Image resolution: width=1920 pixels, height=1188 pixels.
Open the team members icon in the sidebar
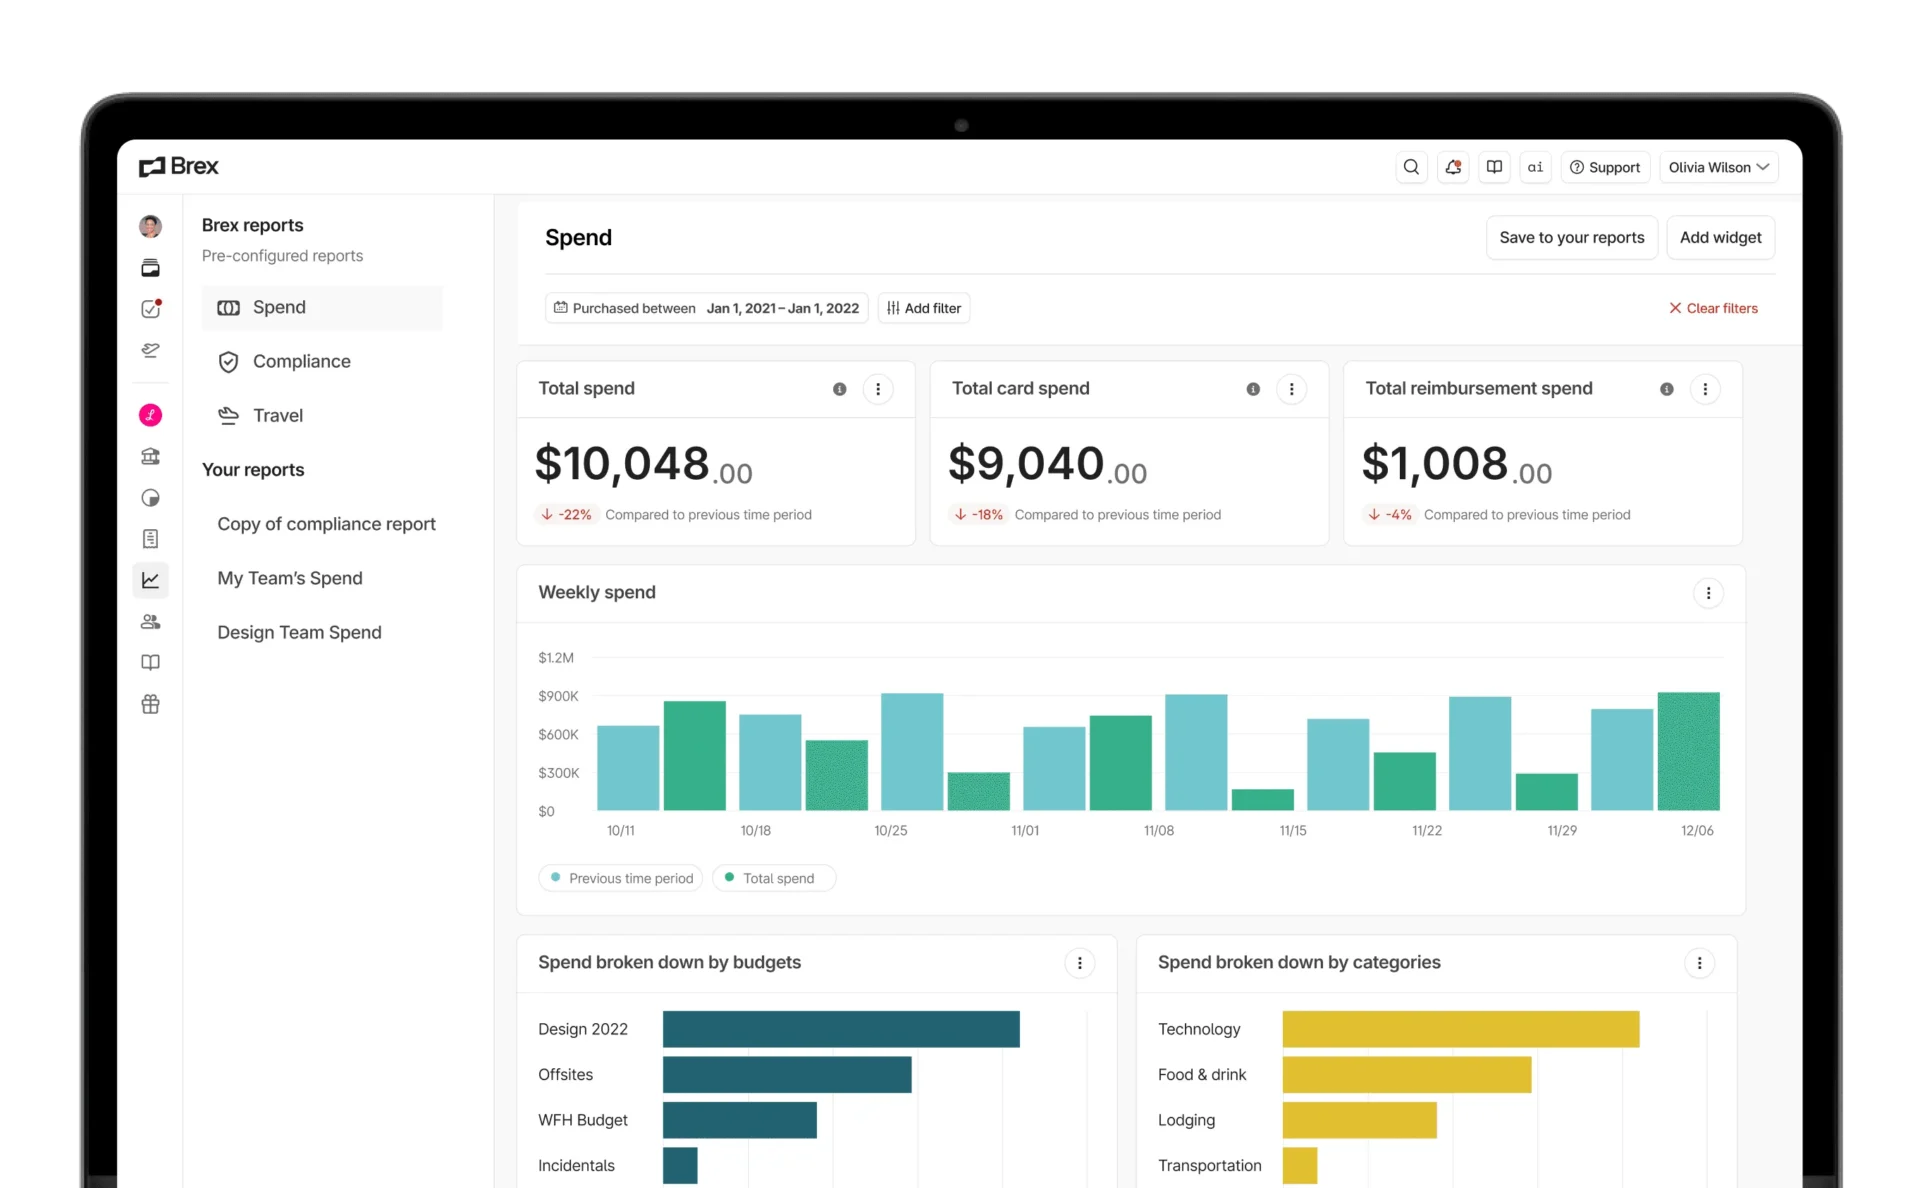151,621
